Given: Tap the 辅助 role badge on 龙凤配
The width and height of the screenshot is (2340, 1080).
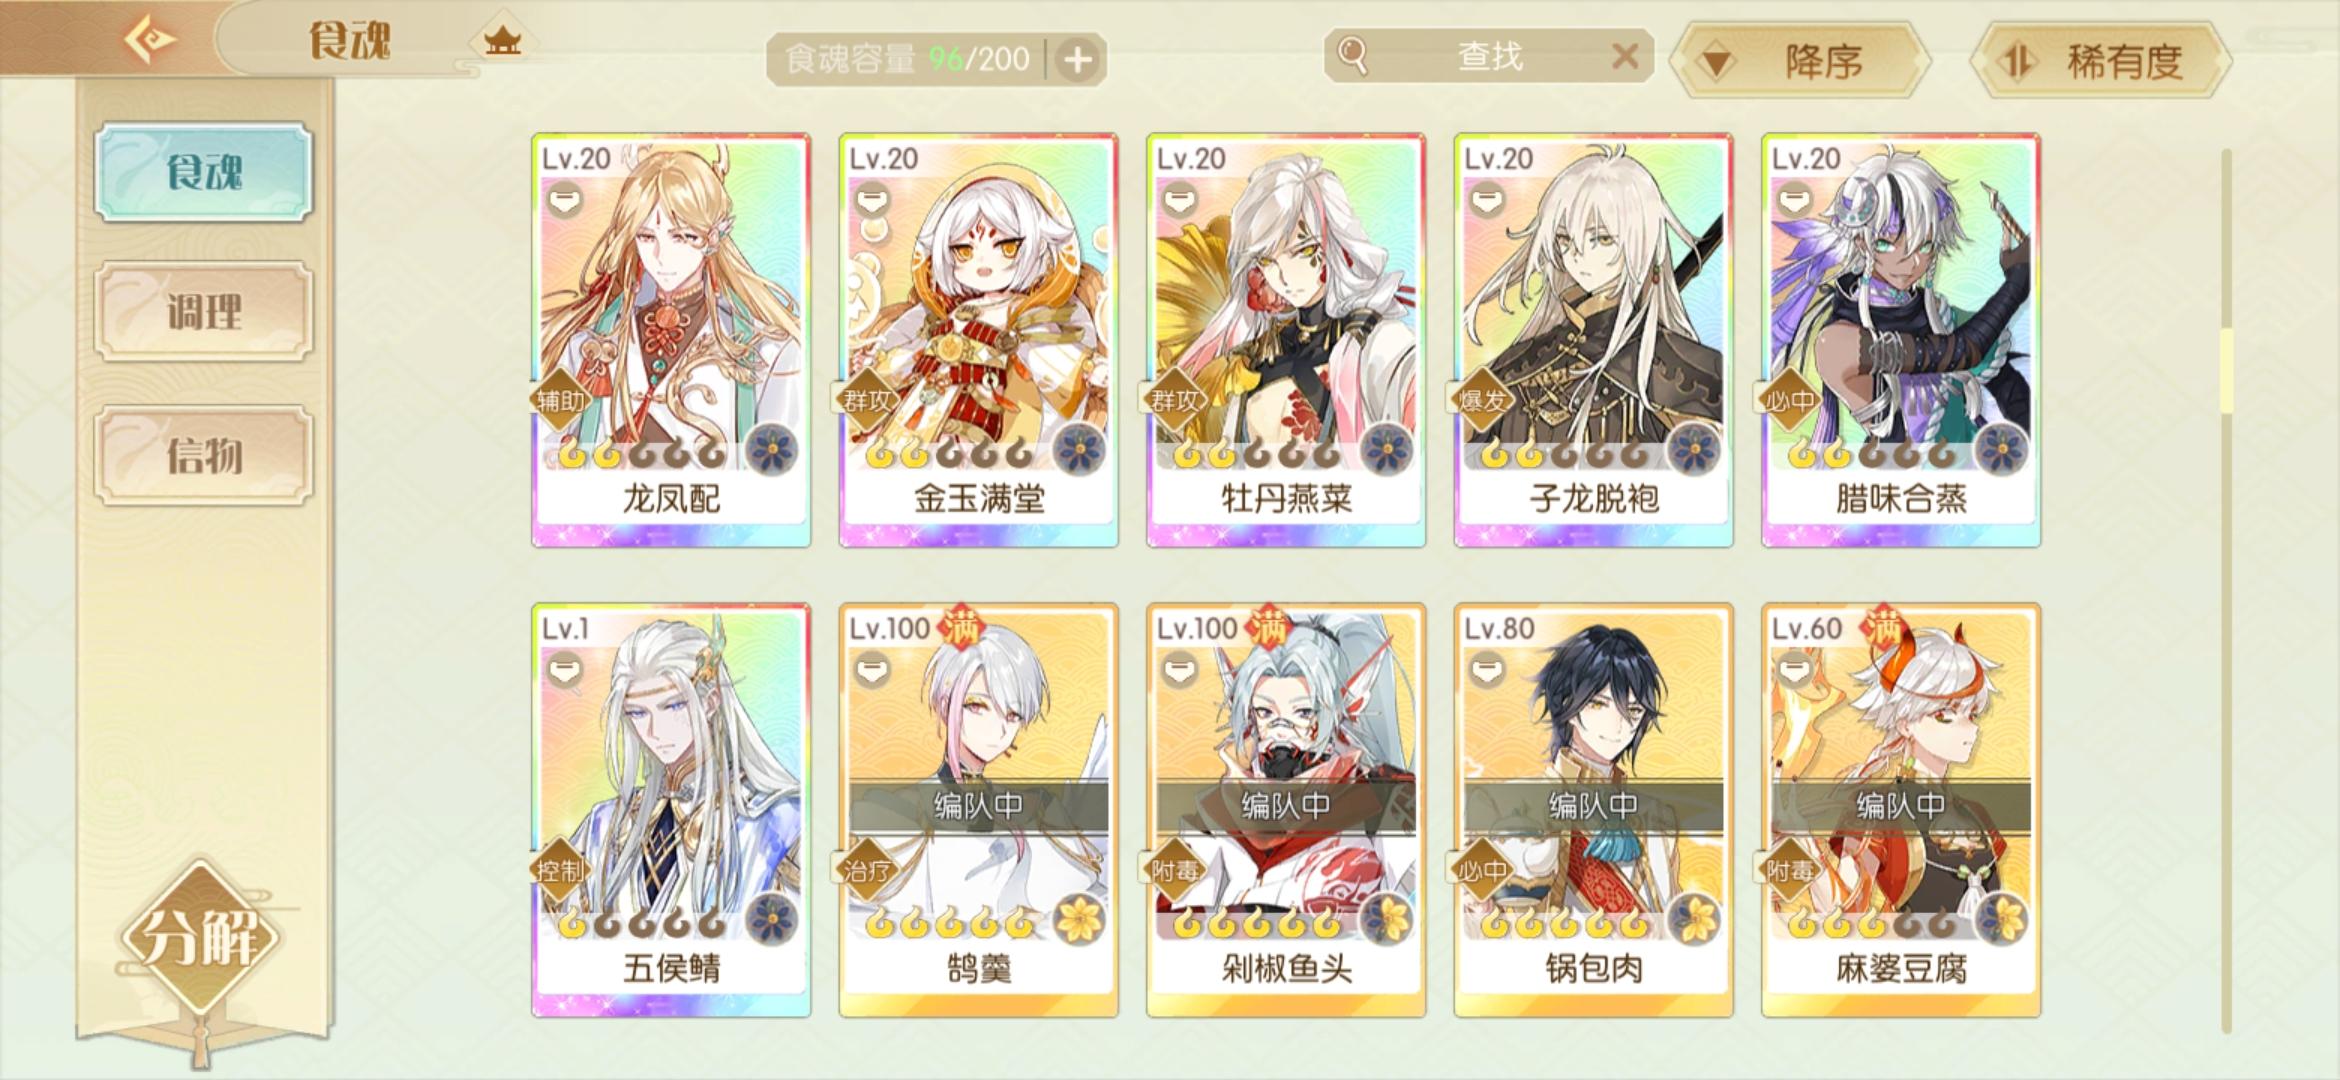Looking at the screenshot, I should (560, 401).
